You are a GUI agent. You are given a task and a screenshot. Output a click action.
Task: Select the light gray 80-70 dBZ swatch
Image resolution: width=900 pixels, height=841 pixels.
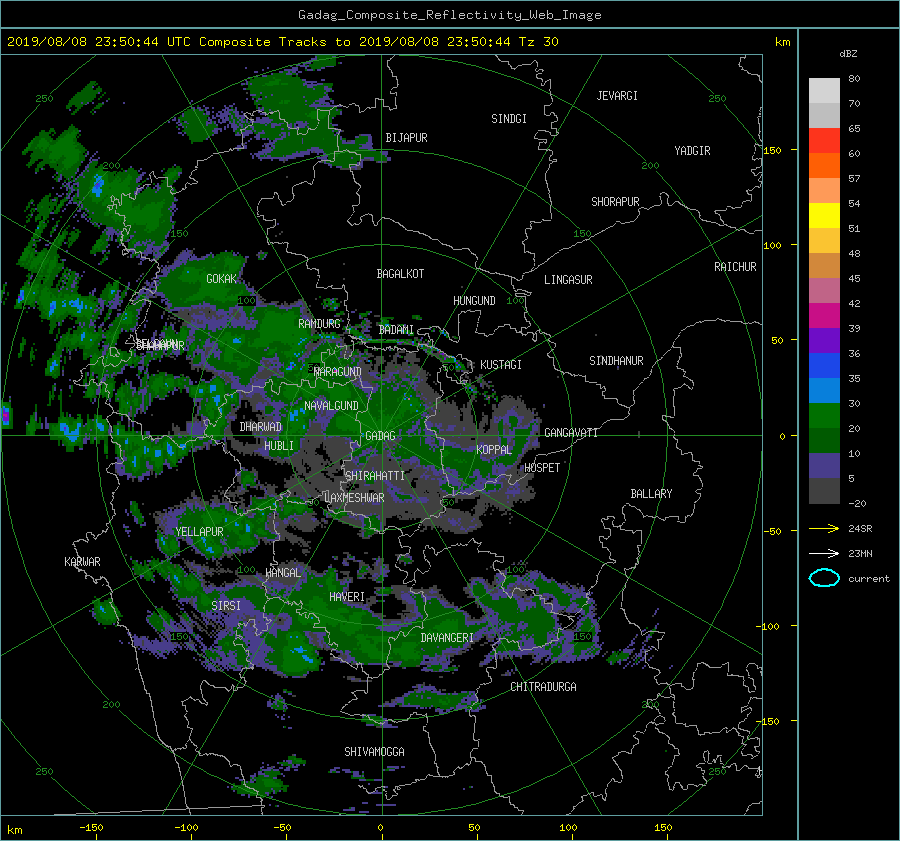click(x=824, y=90)
